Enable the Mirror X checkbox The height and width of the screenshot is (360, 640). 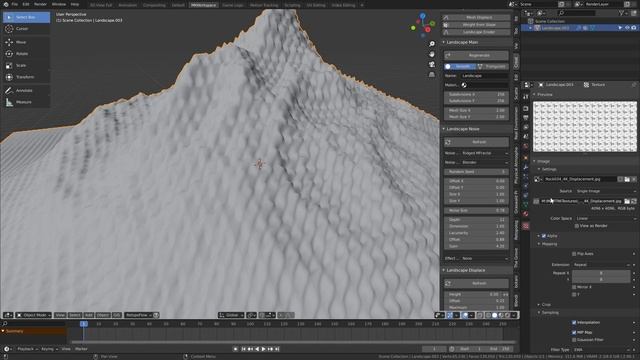point(574,287)
